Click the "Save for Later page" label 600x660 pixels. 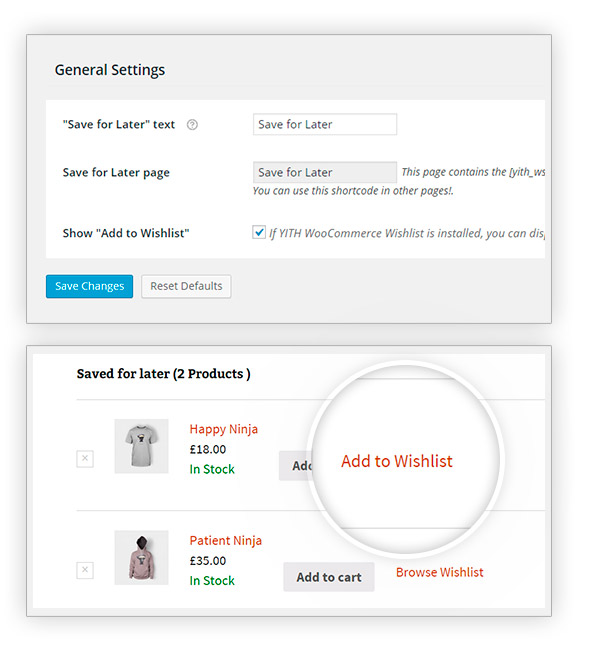tap(116, 172)
